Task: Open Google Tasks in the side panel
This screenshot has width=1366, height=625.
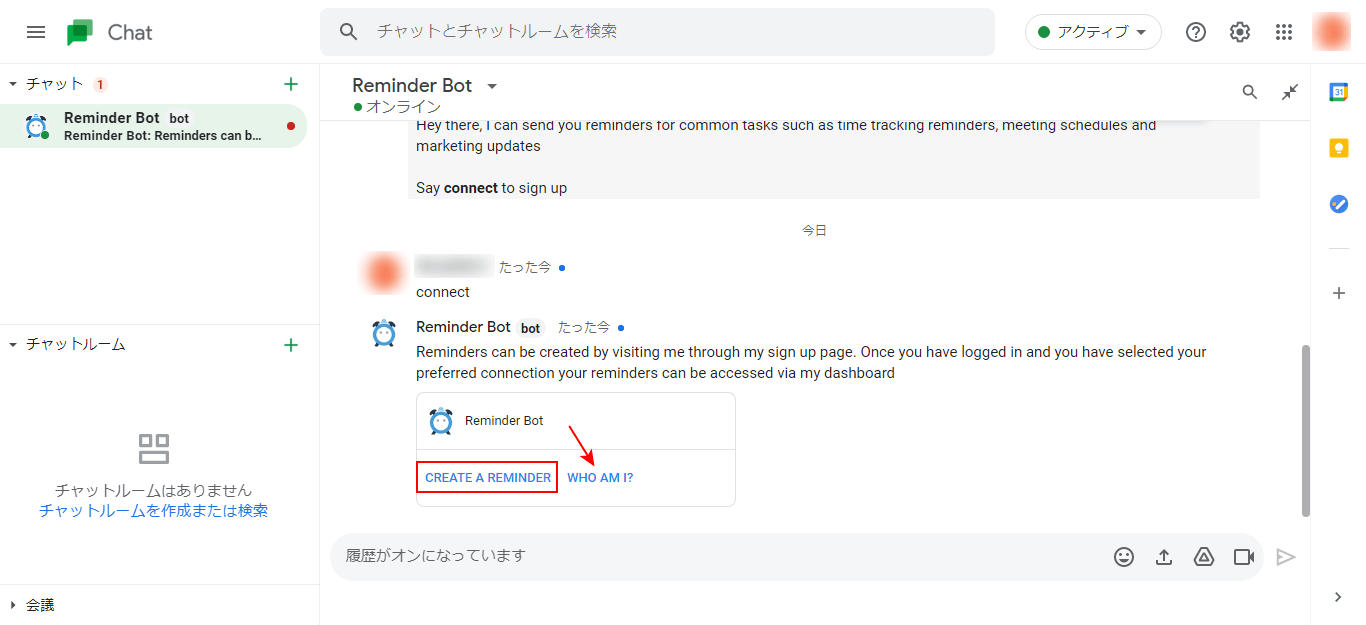Action: 1339,203
